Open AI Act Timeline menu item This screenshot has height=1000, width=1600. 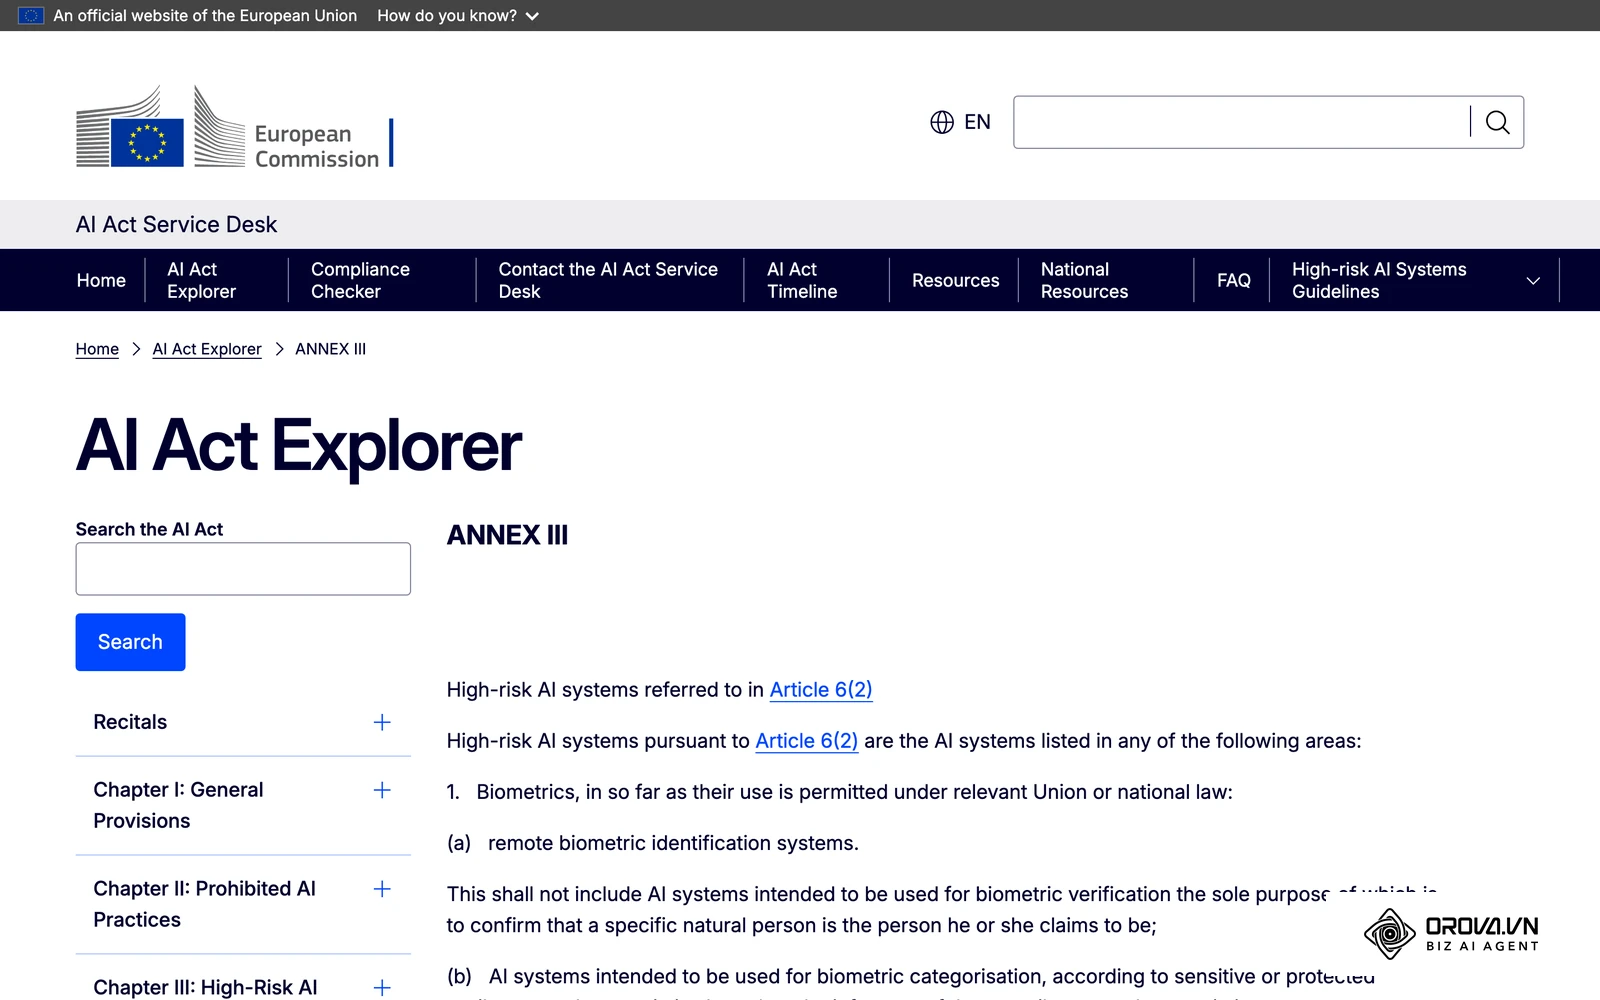pyautogui.click(x=802, y=281)
